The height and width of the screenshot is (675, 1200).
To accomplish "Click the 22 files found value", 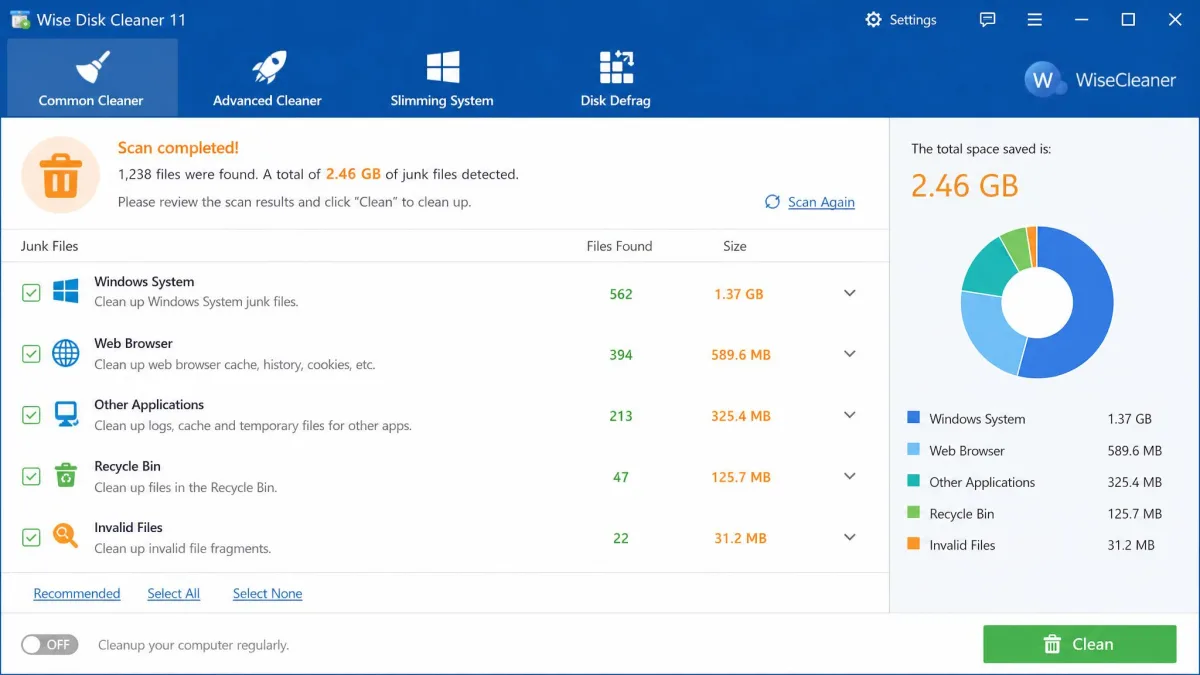I will tap(621, 538).
